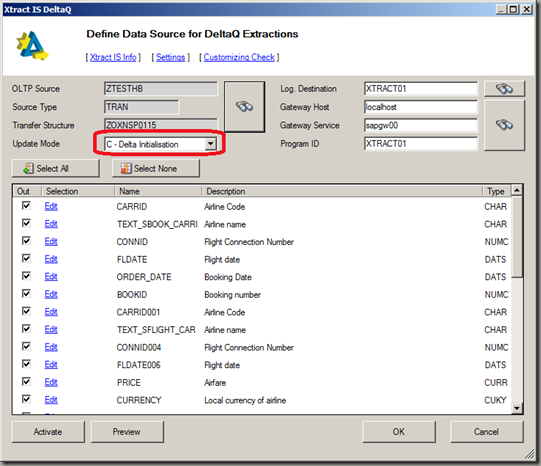
Task: Open the Xtract IS Info link
Action: (x=113, y=57)
